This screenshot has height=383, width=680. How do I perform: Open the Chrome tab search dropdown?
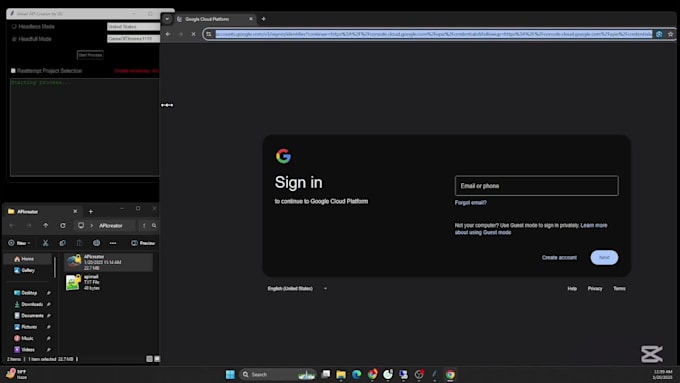[x=167, y=19]
